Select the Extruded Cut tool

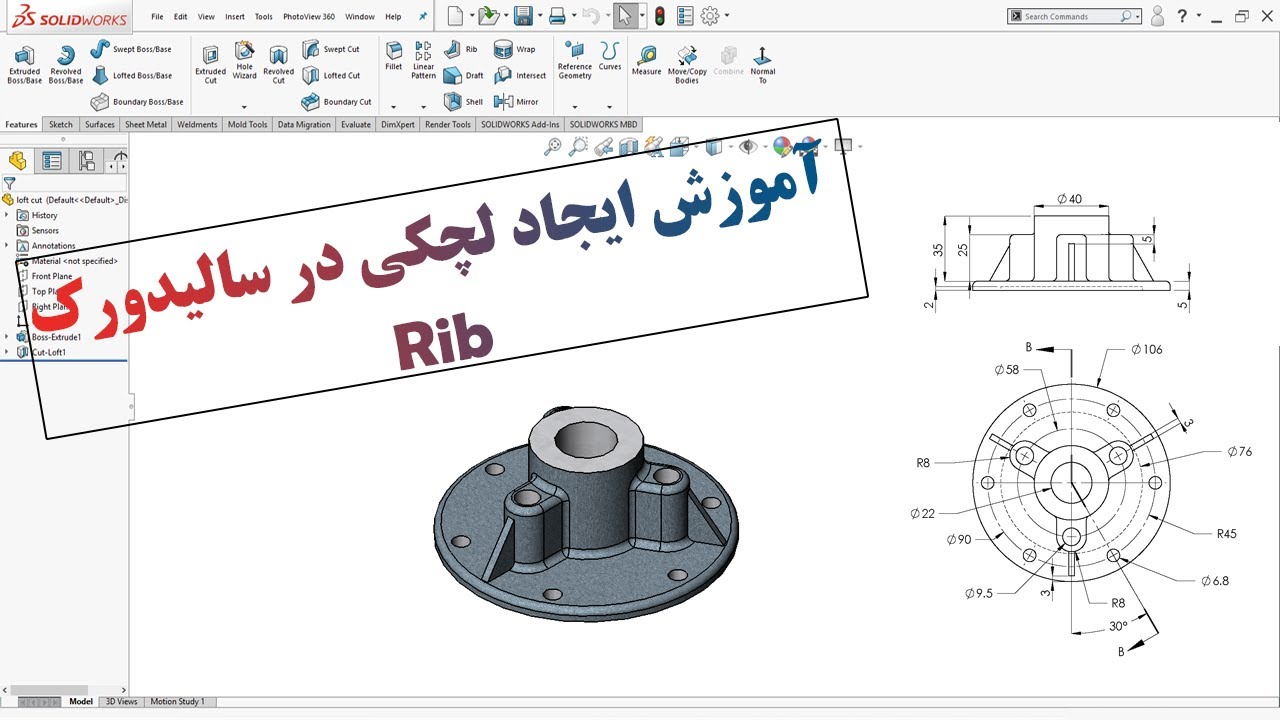[210, 64]
